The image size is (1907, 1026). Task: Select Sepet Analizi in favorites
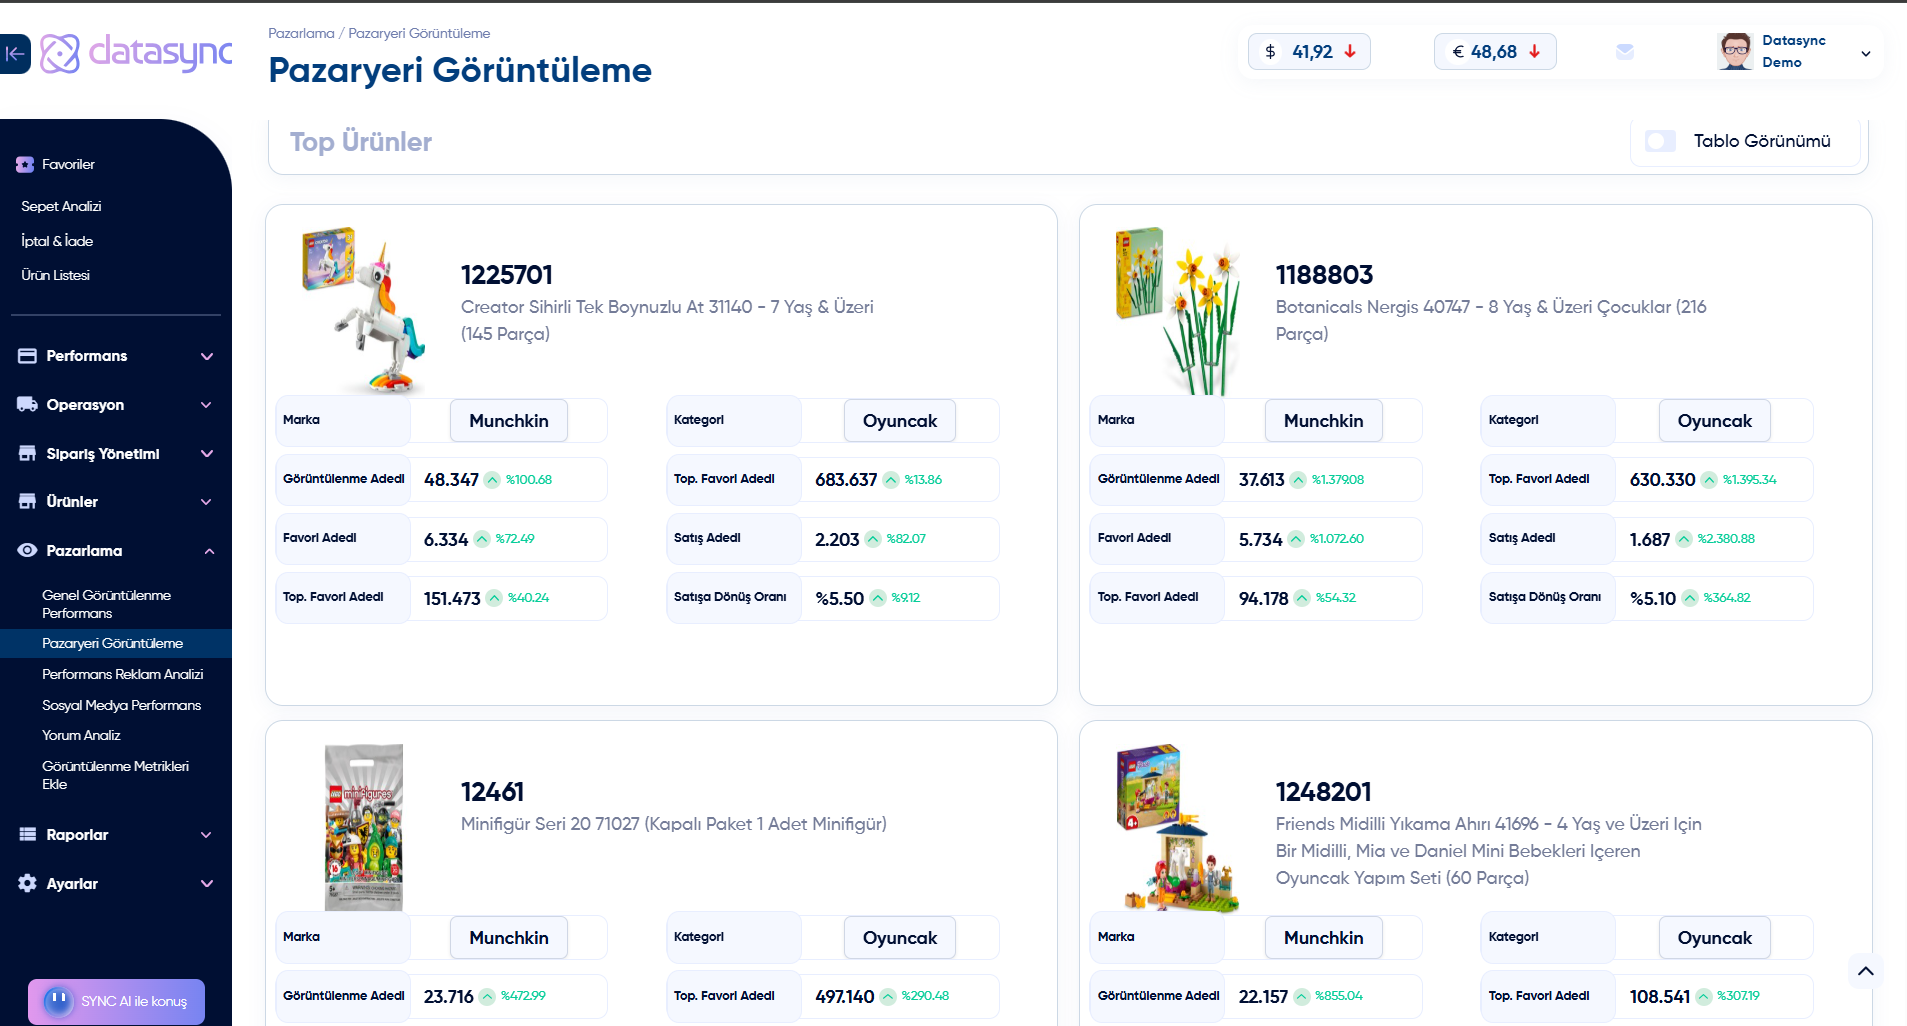(x=61, y=207)
